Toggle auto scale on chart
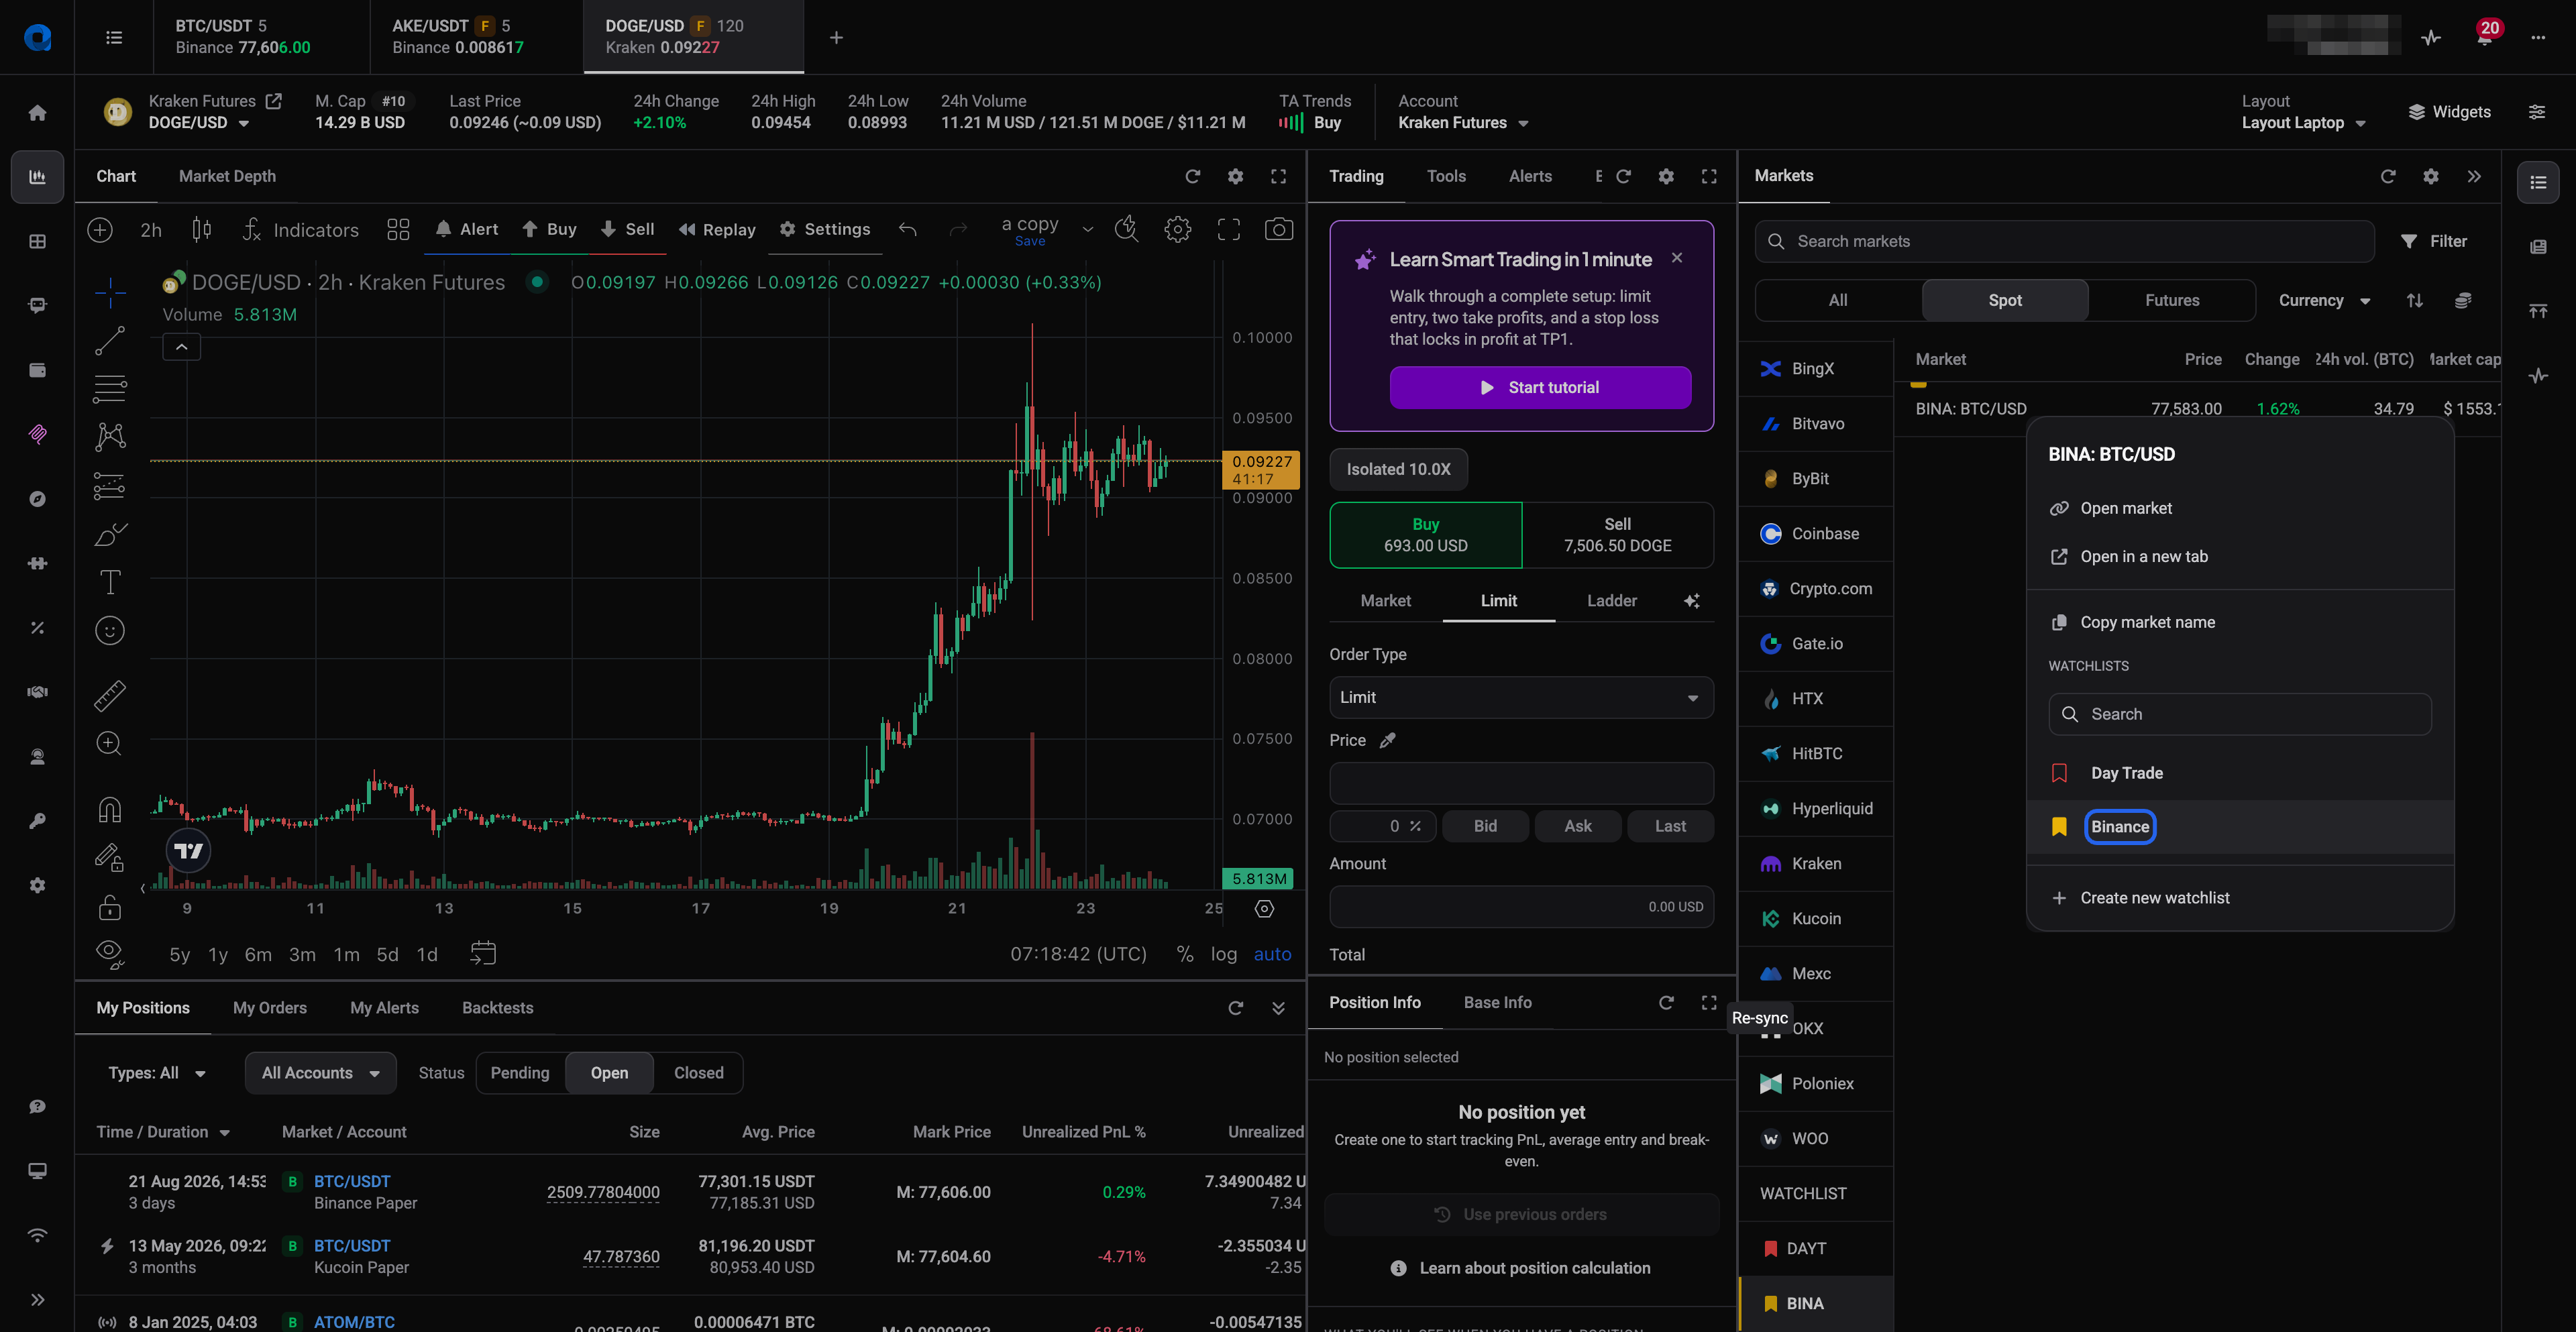Image resolution: width=2576 pixels, height=1332 pixels. click(1272, 954)
